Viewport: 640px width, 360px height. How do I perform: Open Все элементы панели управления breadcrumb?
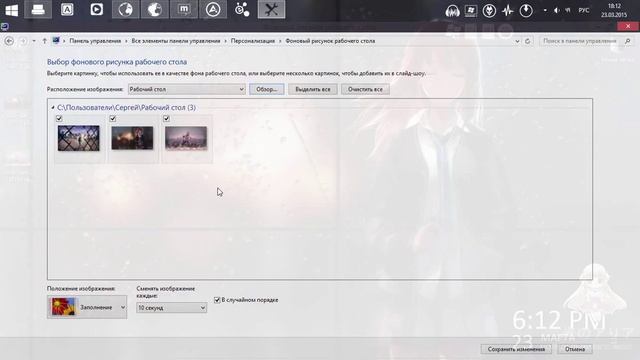coord(176,41)
